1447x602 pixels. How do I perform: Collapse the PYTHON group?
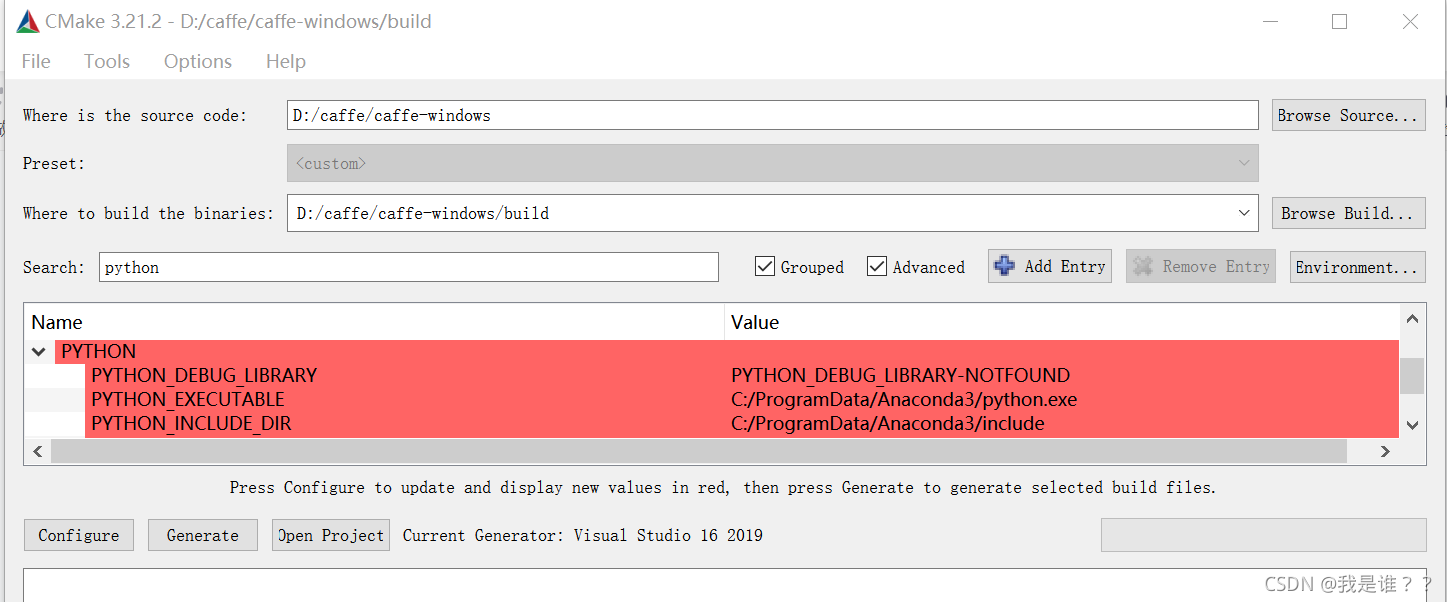tap(38, 351)
